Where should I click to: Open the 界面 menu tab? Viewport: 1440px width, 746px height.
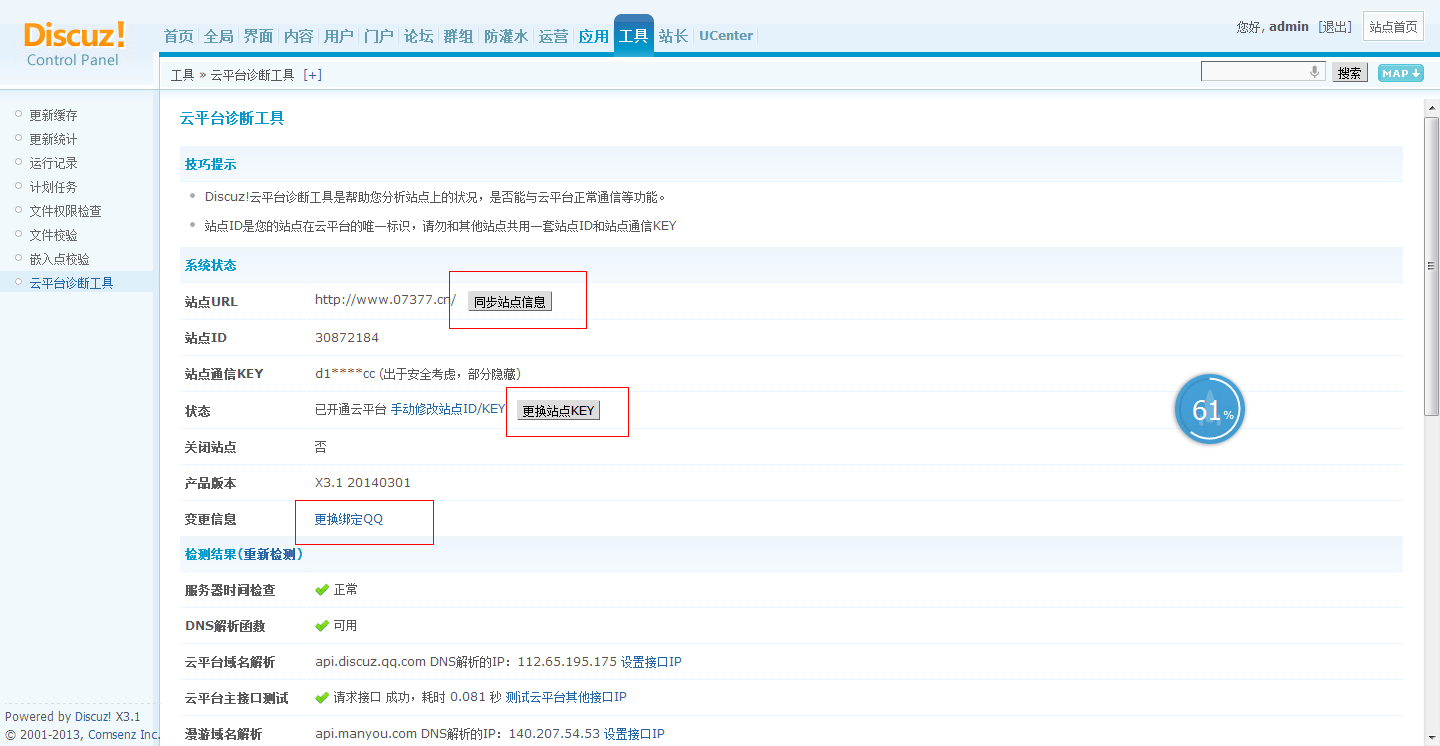[258, 36]
